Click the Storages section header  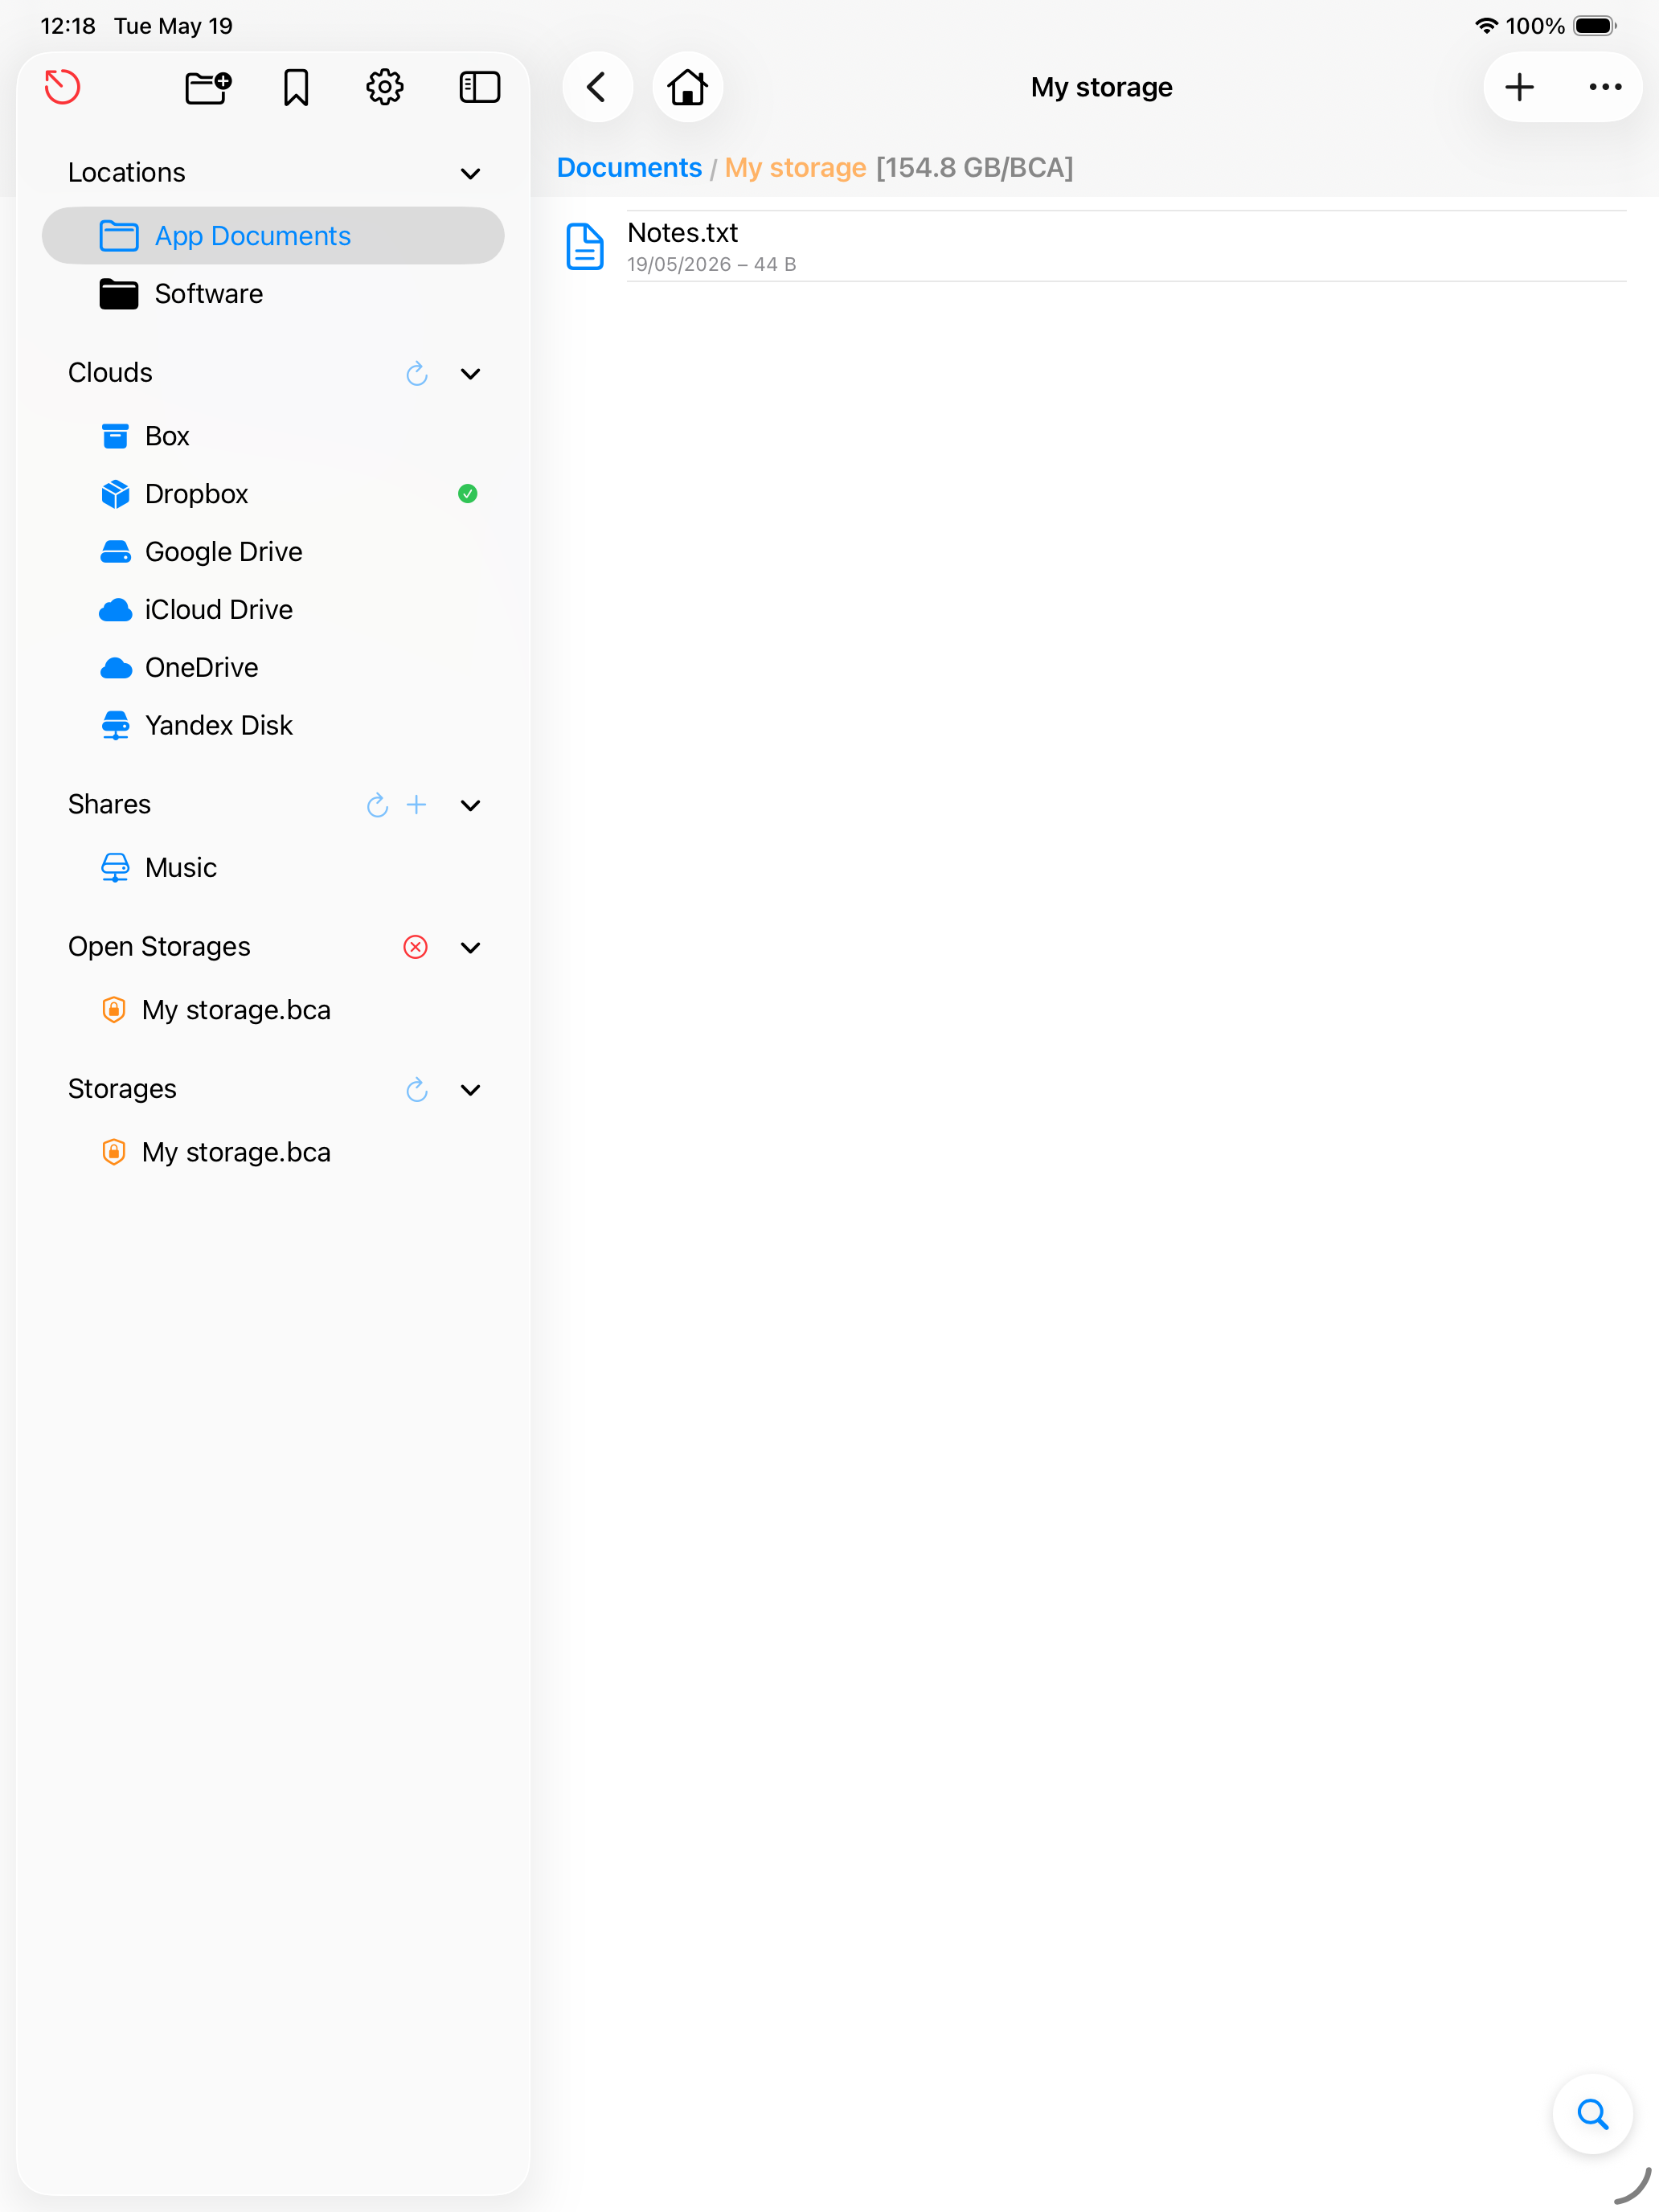tap(122, 1089)
